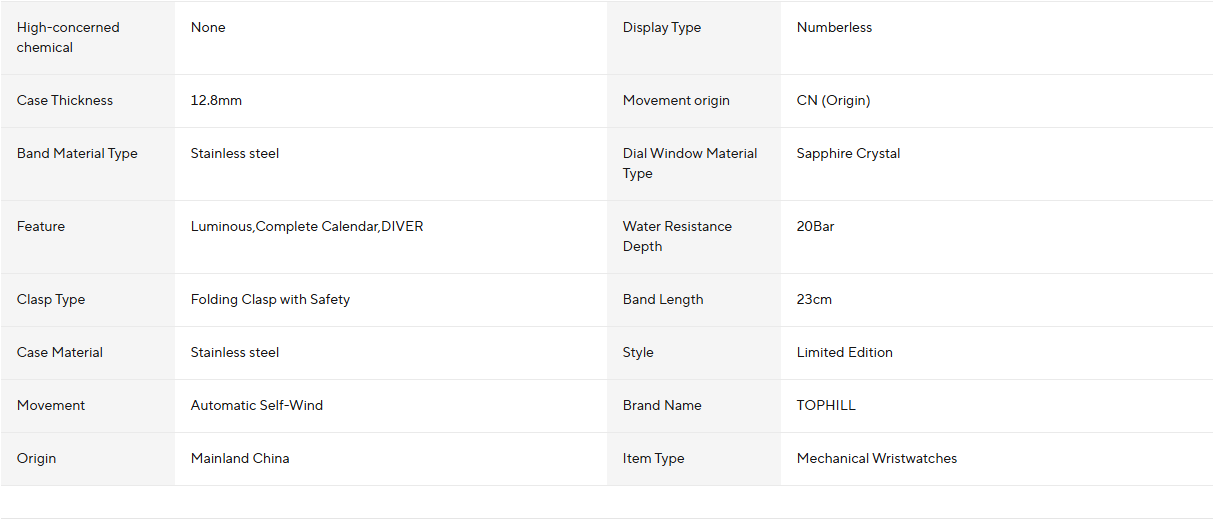Click the 'Folding Clasp with Safety' value
Viewport: 1215px width, 520px height.
pos(270,300)
